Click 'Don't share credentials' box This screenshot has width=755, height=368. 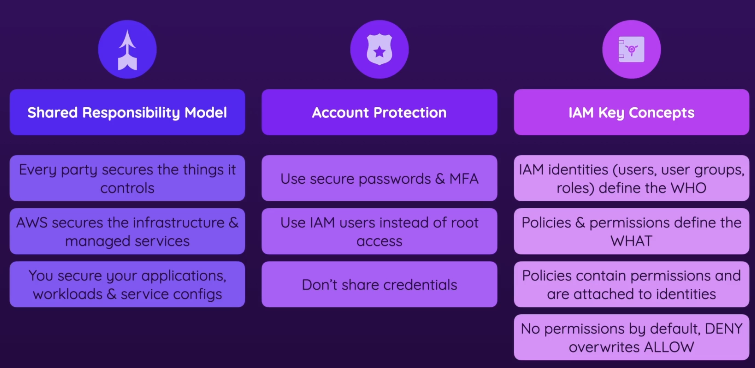[379, 284]
